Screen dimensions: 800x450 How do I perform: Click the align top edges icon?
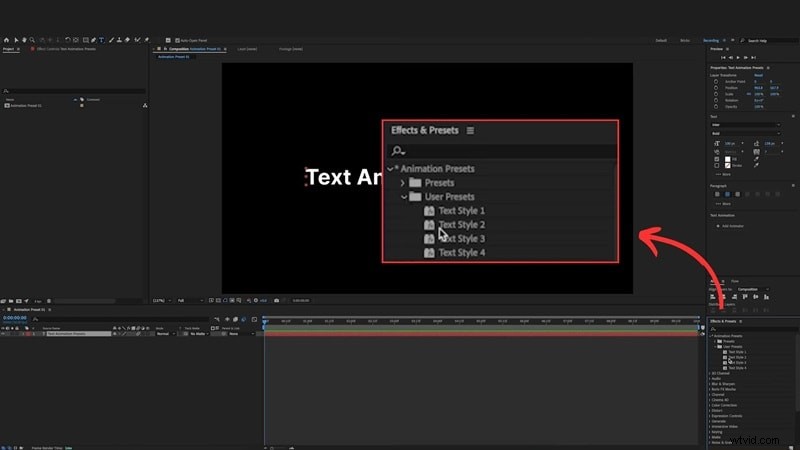(744, 296)
